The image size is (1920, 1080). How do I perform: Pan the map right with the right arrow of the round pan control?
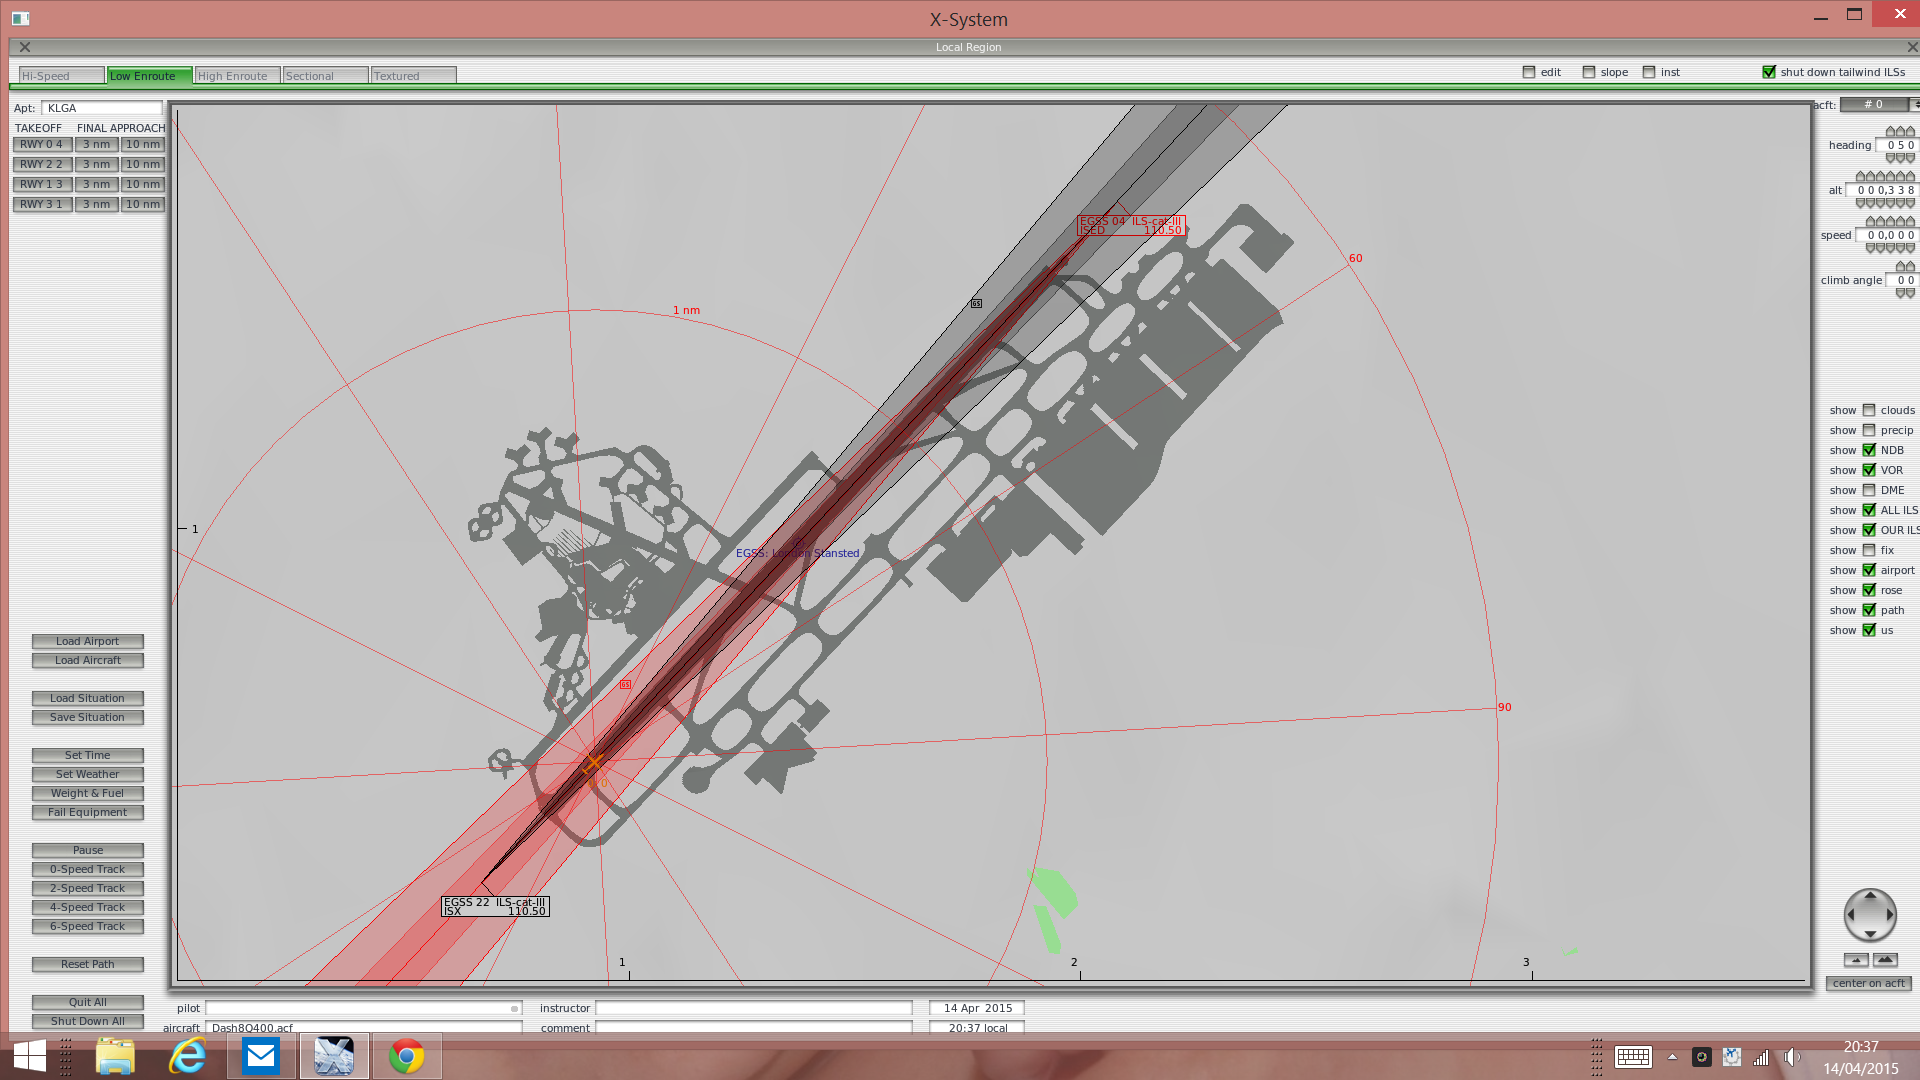[x=1889, y=915]
